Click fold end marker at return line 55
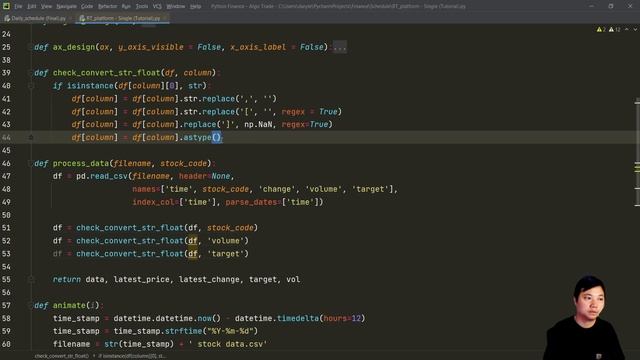The width and height of the screenshot is (640, 360). (31, 280)
